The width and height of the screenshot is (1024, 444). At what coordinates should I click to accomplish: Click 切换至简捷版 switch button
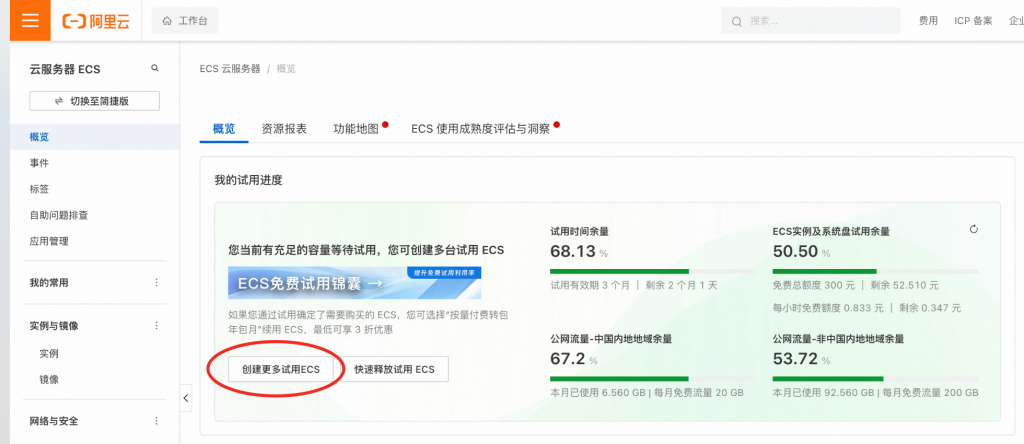pyautogui.click(x=94, y=101)
